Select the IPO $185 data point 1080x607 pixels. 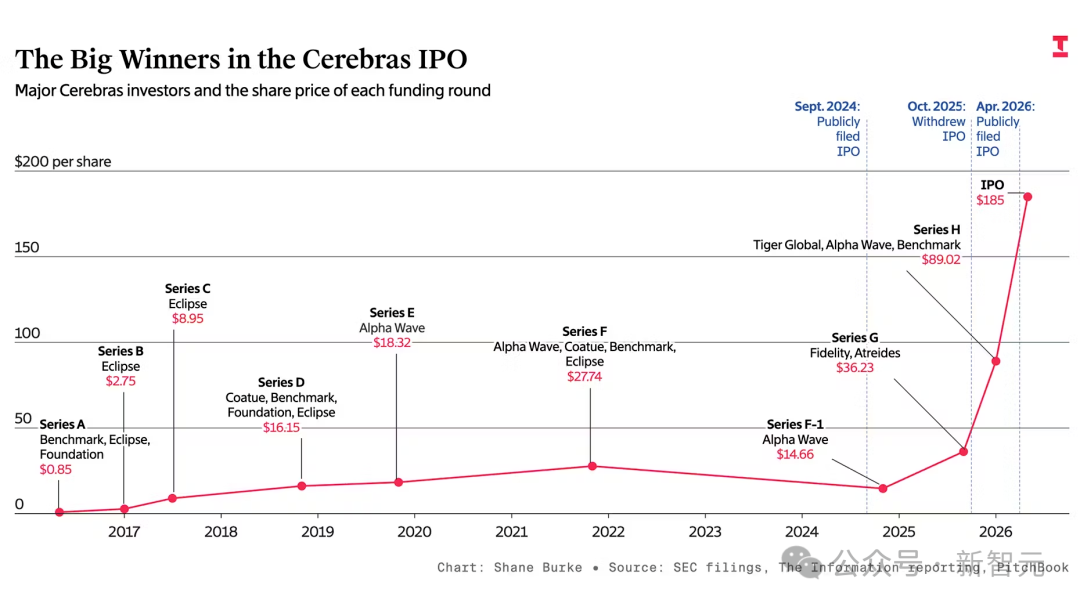1028,197
